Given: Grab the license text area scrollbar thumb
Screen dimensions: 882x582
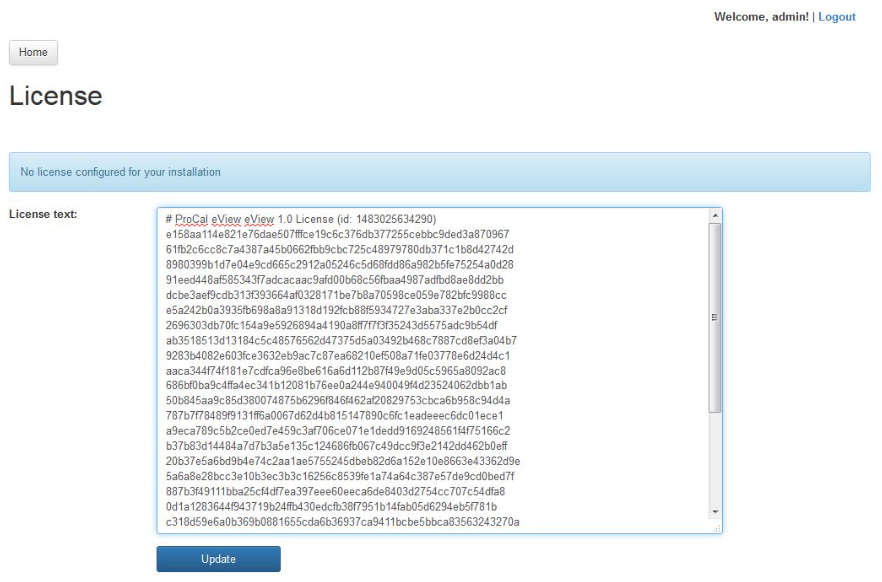Looking at the screenshot, I should coord(715,318).
